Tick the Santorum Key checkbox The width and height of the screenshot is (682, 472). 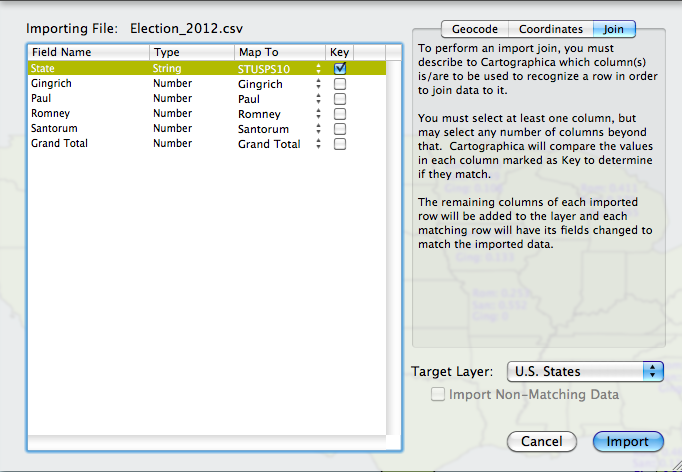pos(340,129)
